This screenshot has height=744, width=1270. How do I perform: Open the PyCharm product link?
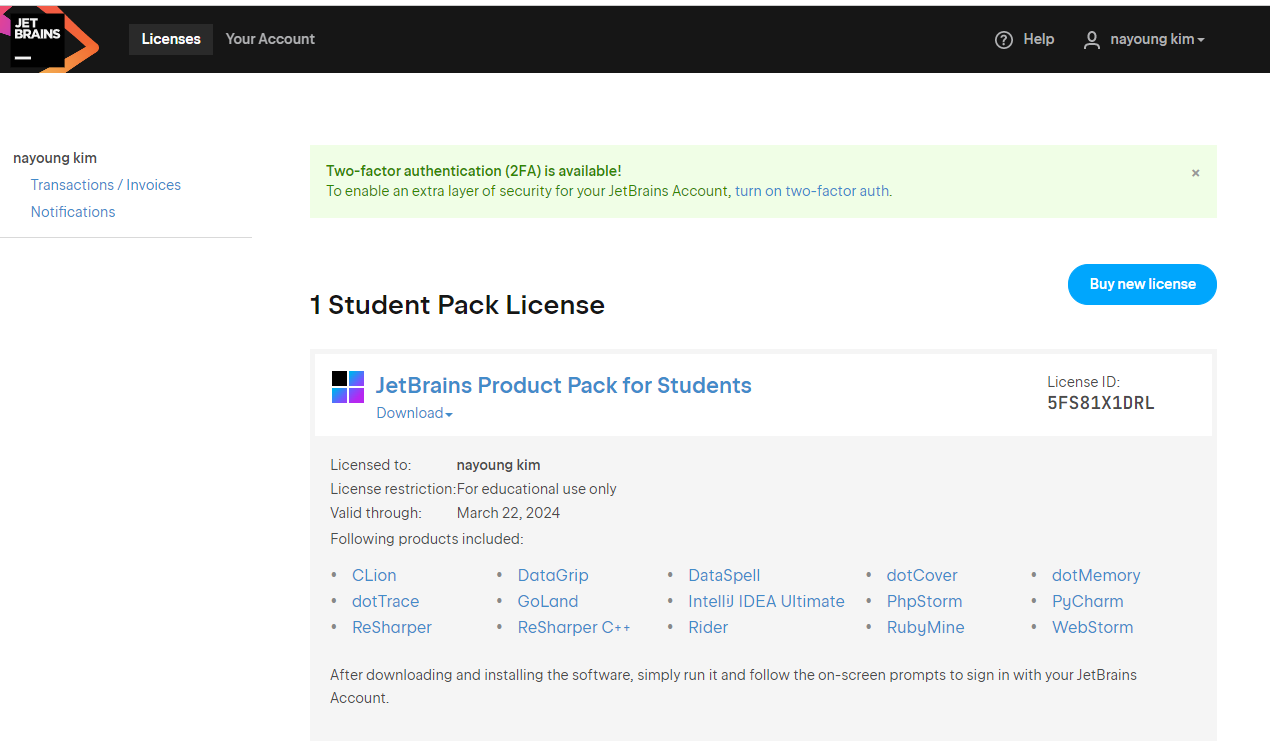pos(1088,601)
